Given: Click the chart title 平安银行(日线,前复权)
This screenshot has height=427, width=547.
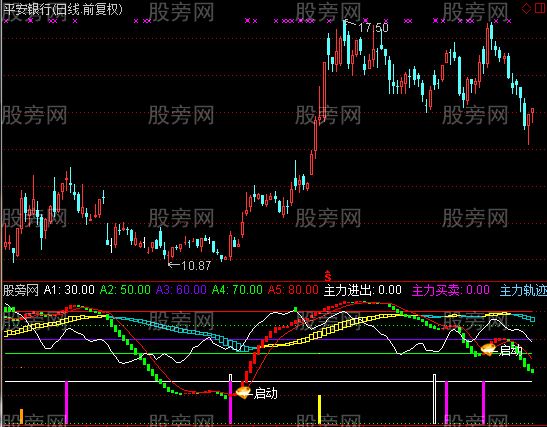Looking at the screenshot, I should [x=63, y=9].
